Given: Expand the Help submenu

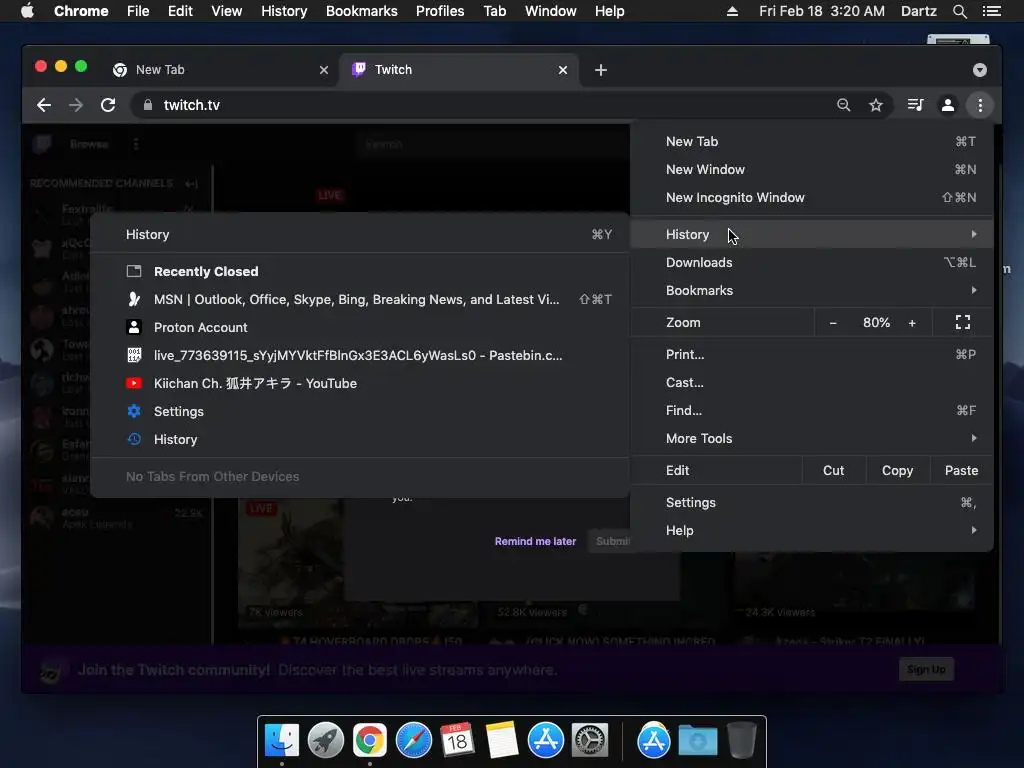Looking at the screenshot, I should (812, 531).
